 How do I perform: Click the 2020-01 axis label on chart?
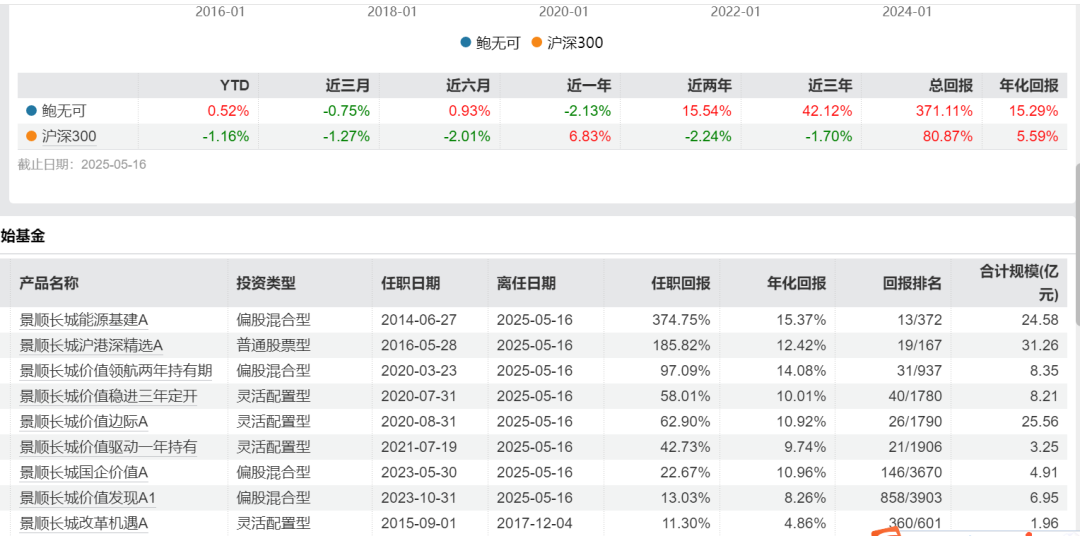[563, 11]
